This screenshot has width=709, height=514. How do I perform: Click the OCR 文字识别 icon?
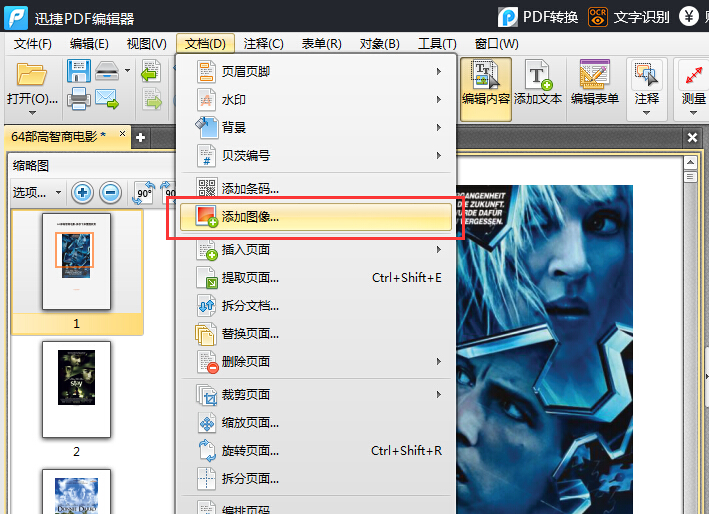click(x=598, y=17)
